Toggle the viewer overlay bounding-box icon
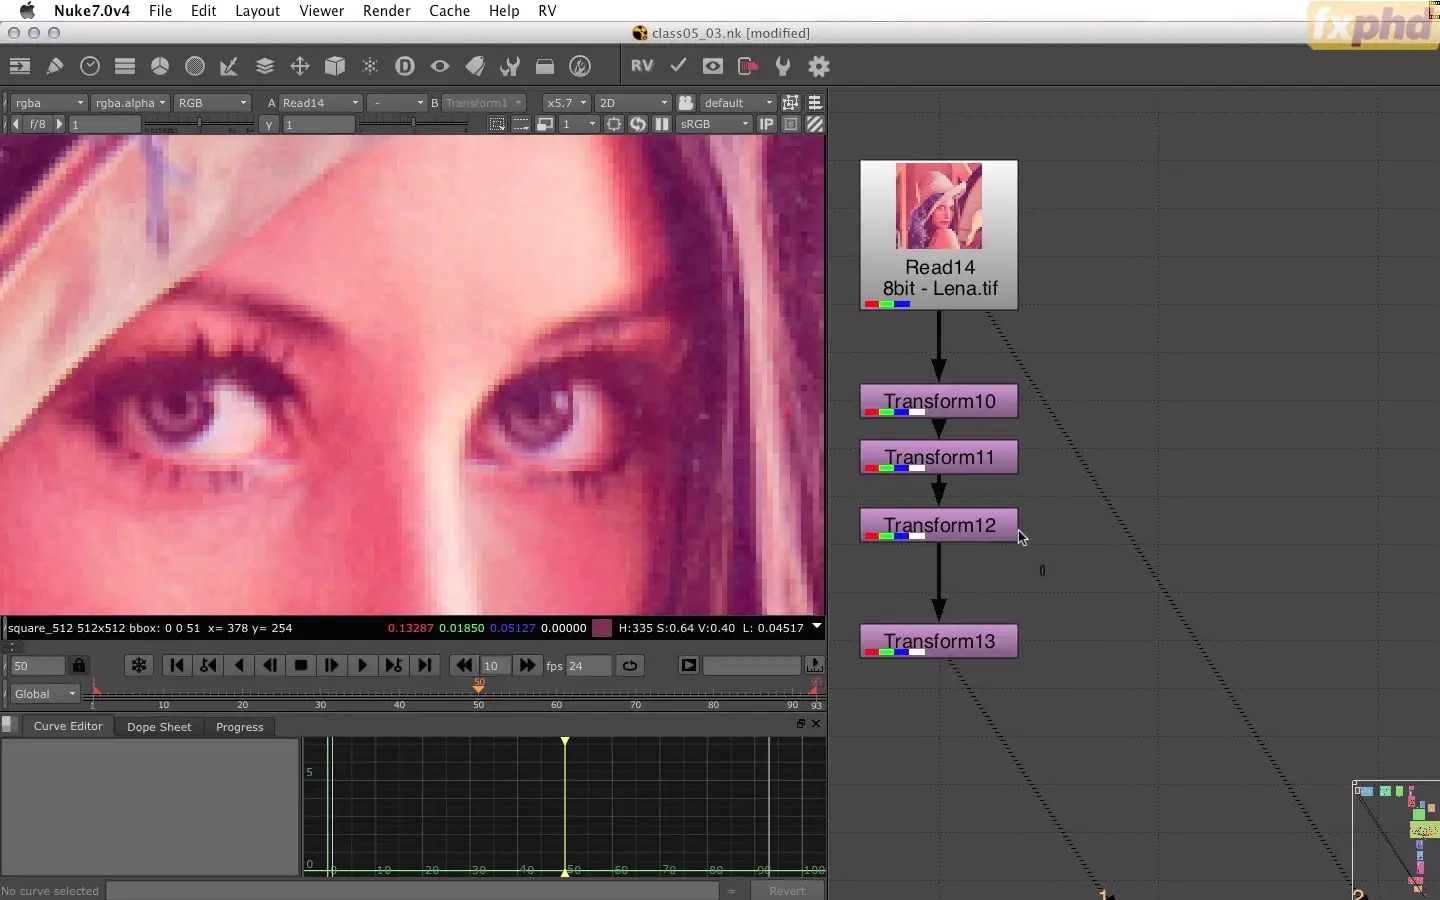This screenshot has width=1440, height=900. point(790,103)
